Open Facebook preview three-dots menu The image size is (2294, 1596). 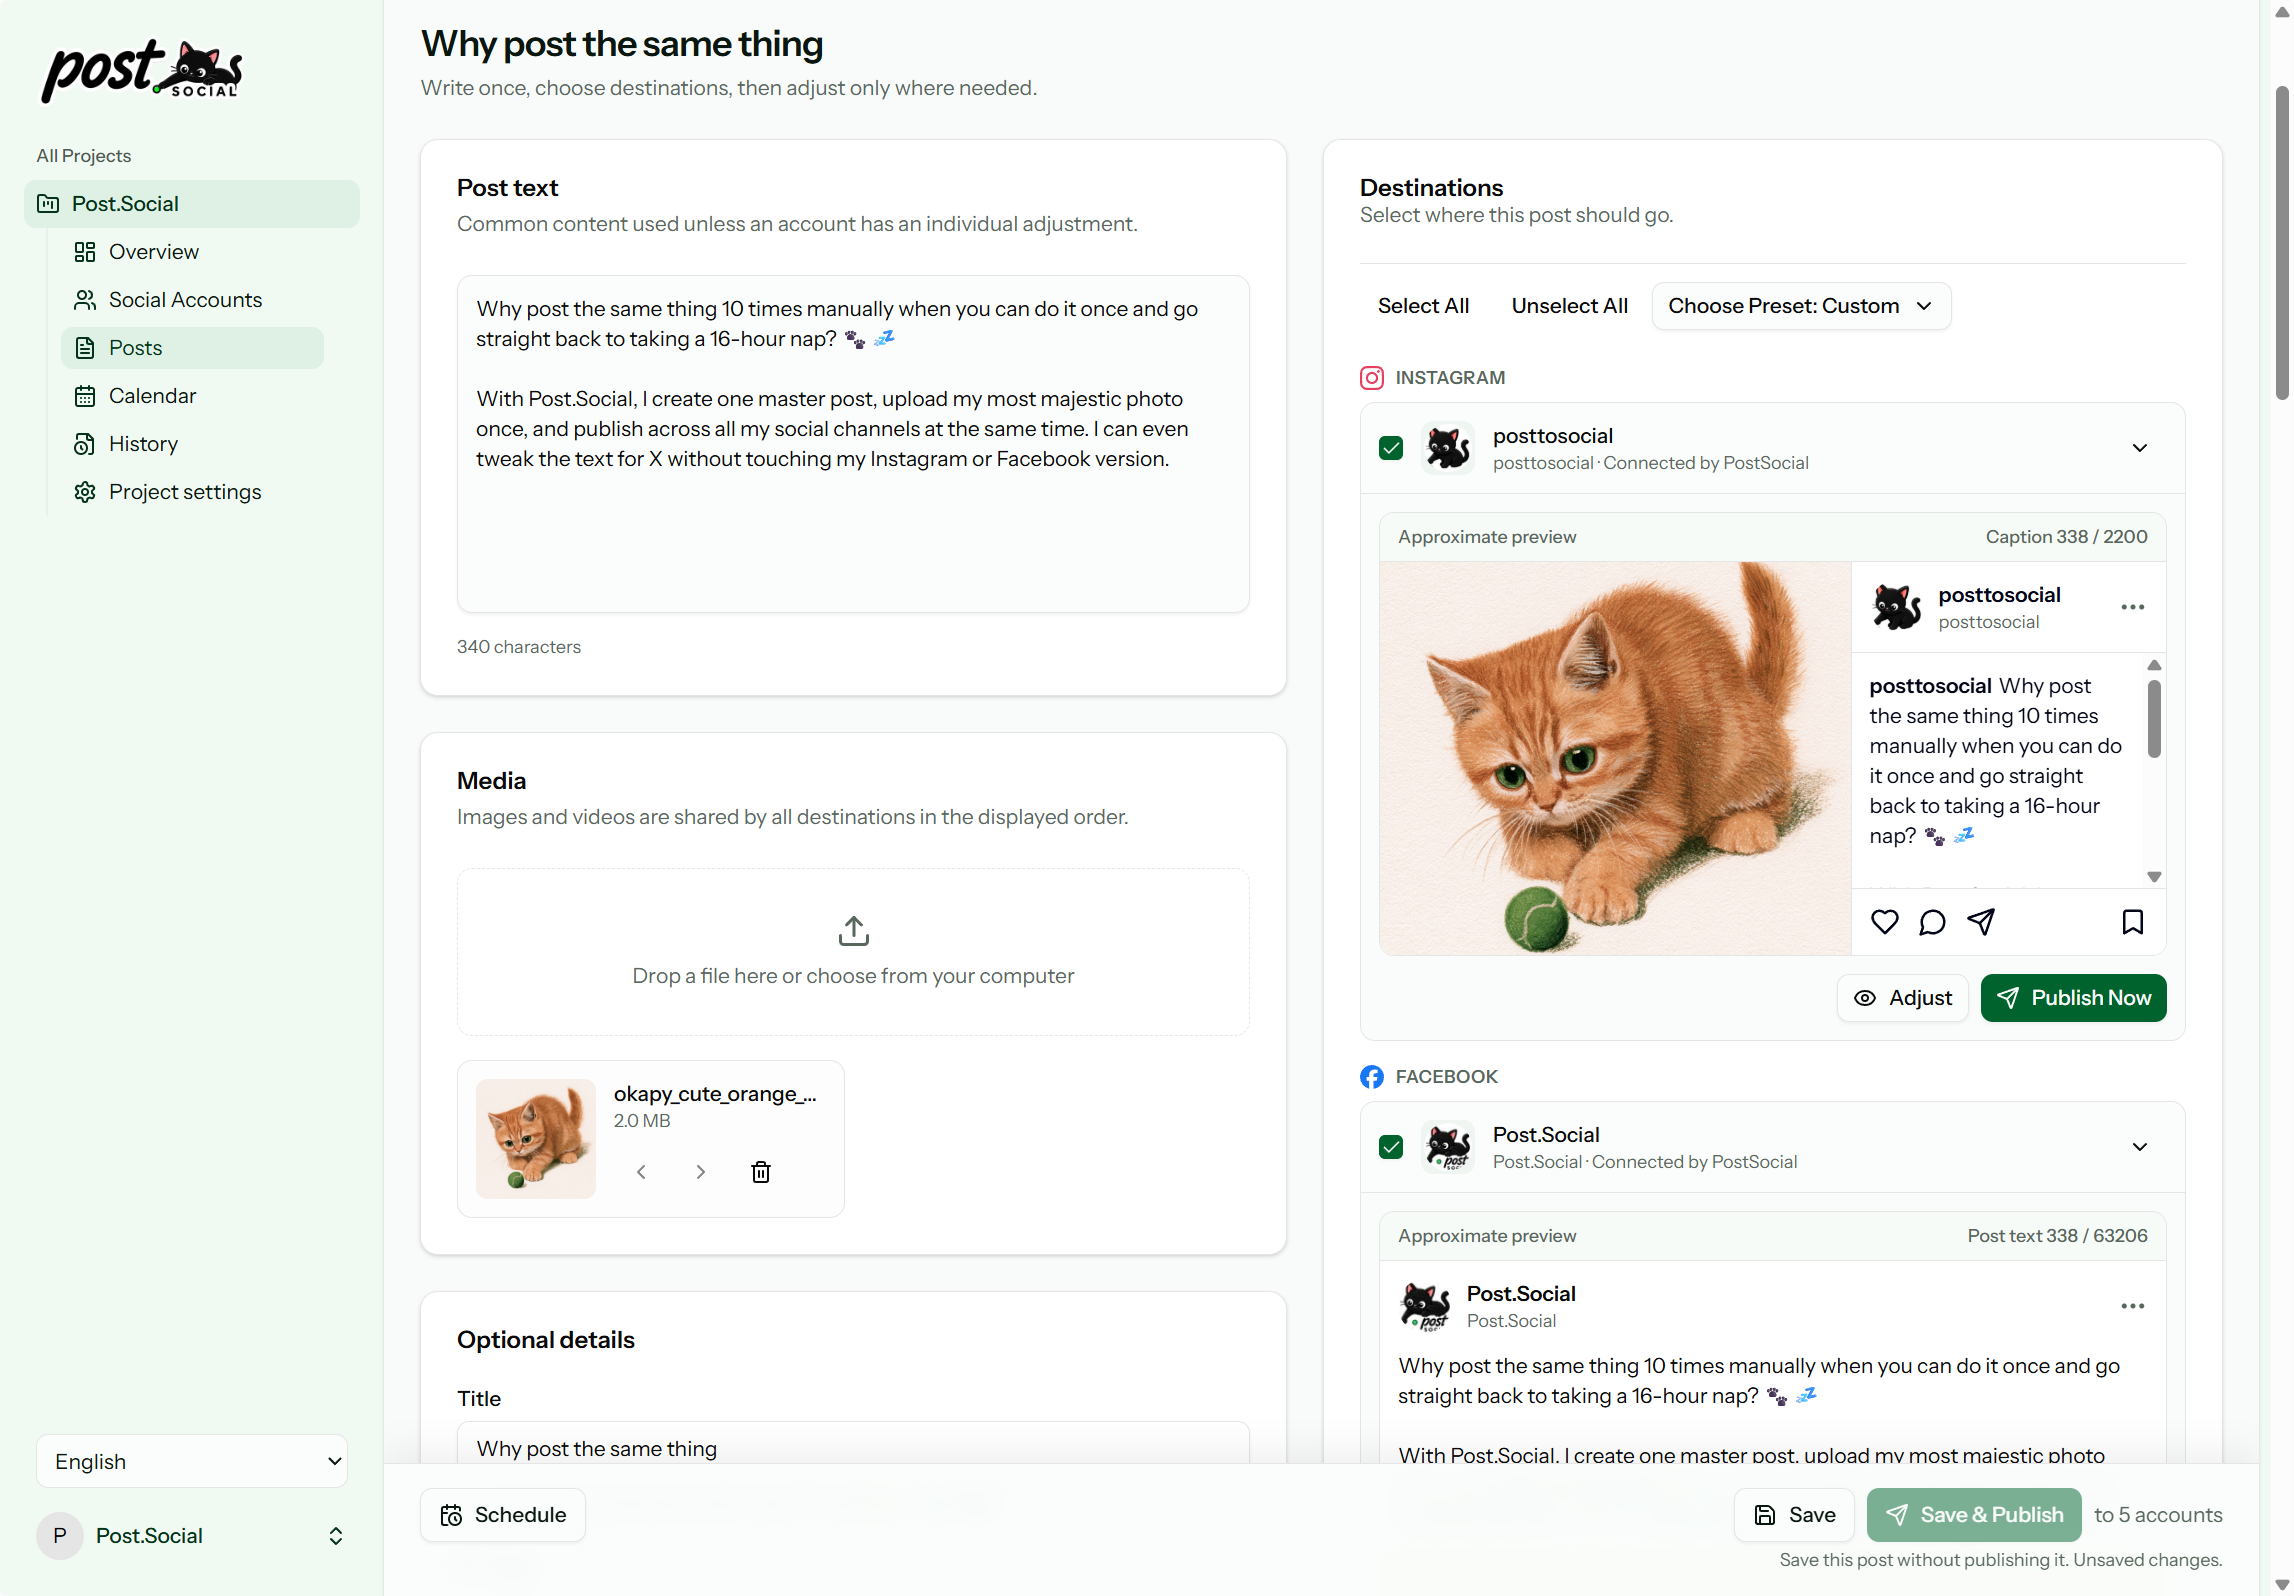[2133, 1306]
